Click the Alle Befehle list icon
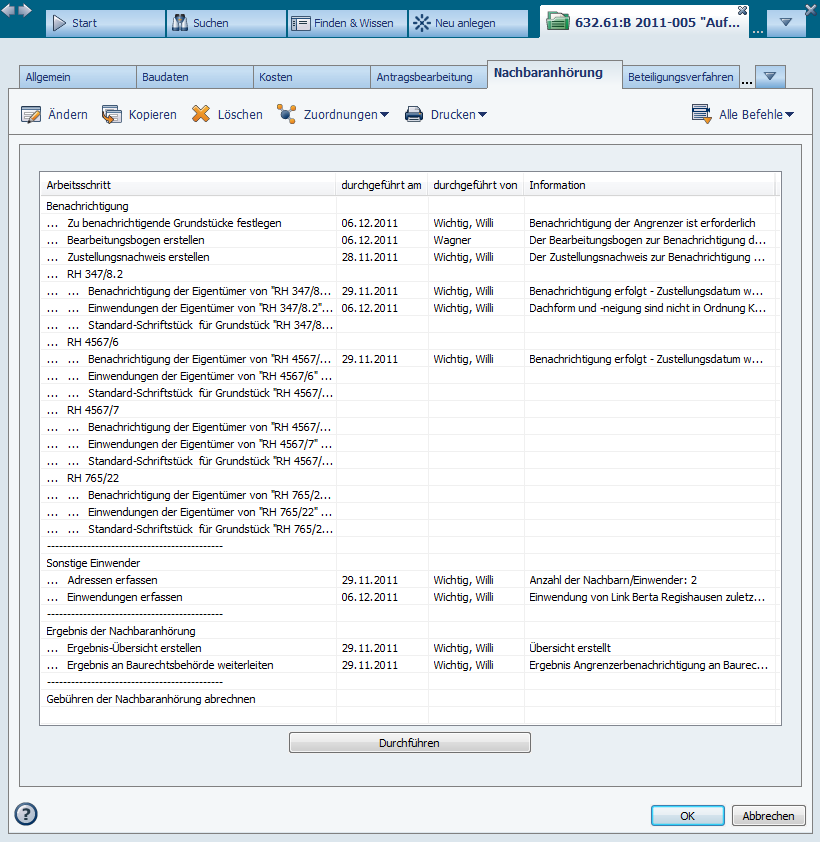The width and height of the screenshot is (820, 842). point(702,114)
